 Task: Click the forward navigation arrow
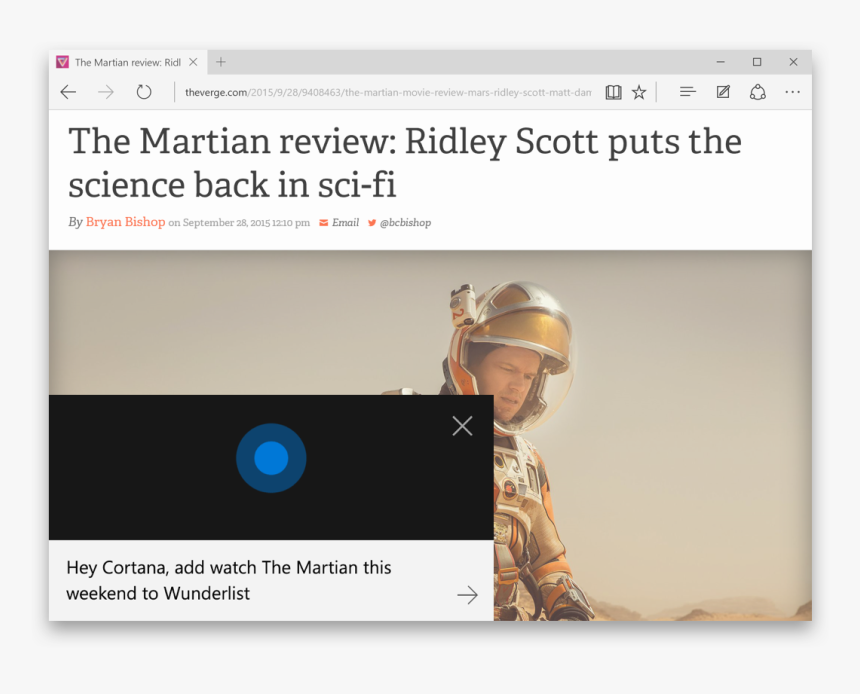pyautogui.click(x=106, y=92)
